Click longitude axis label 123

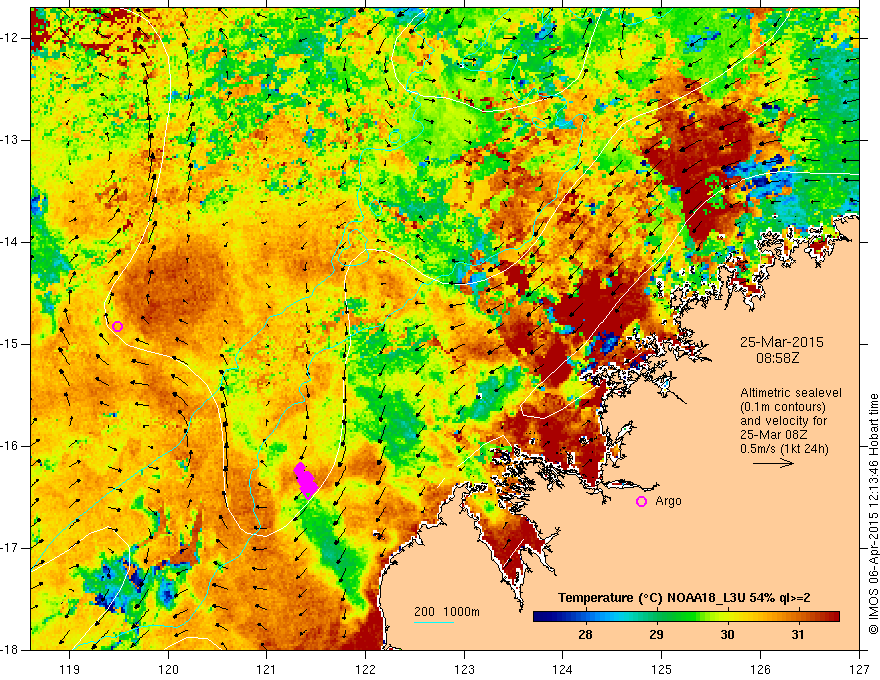coord(464,670)
